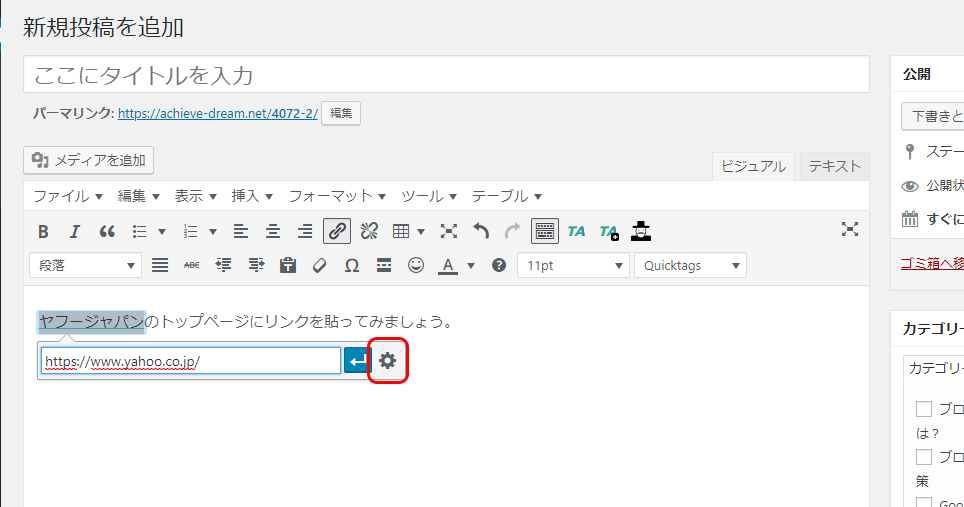Align text right
The height and width of the screenshot is (507, 964).
click(x=305, y=232)
